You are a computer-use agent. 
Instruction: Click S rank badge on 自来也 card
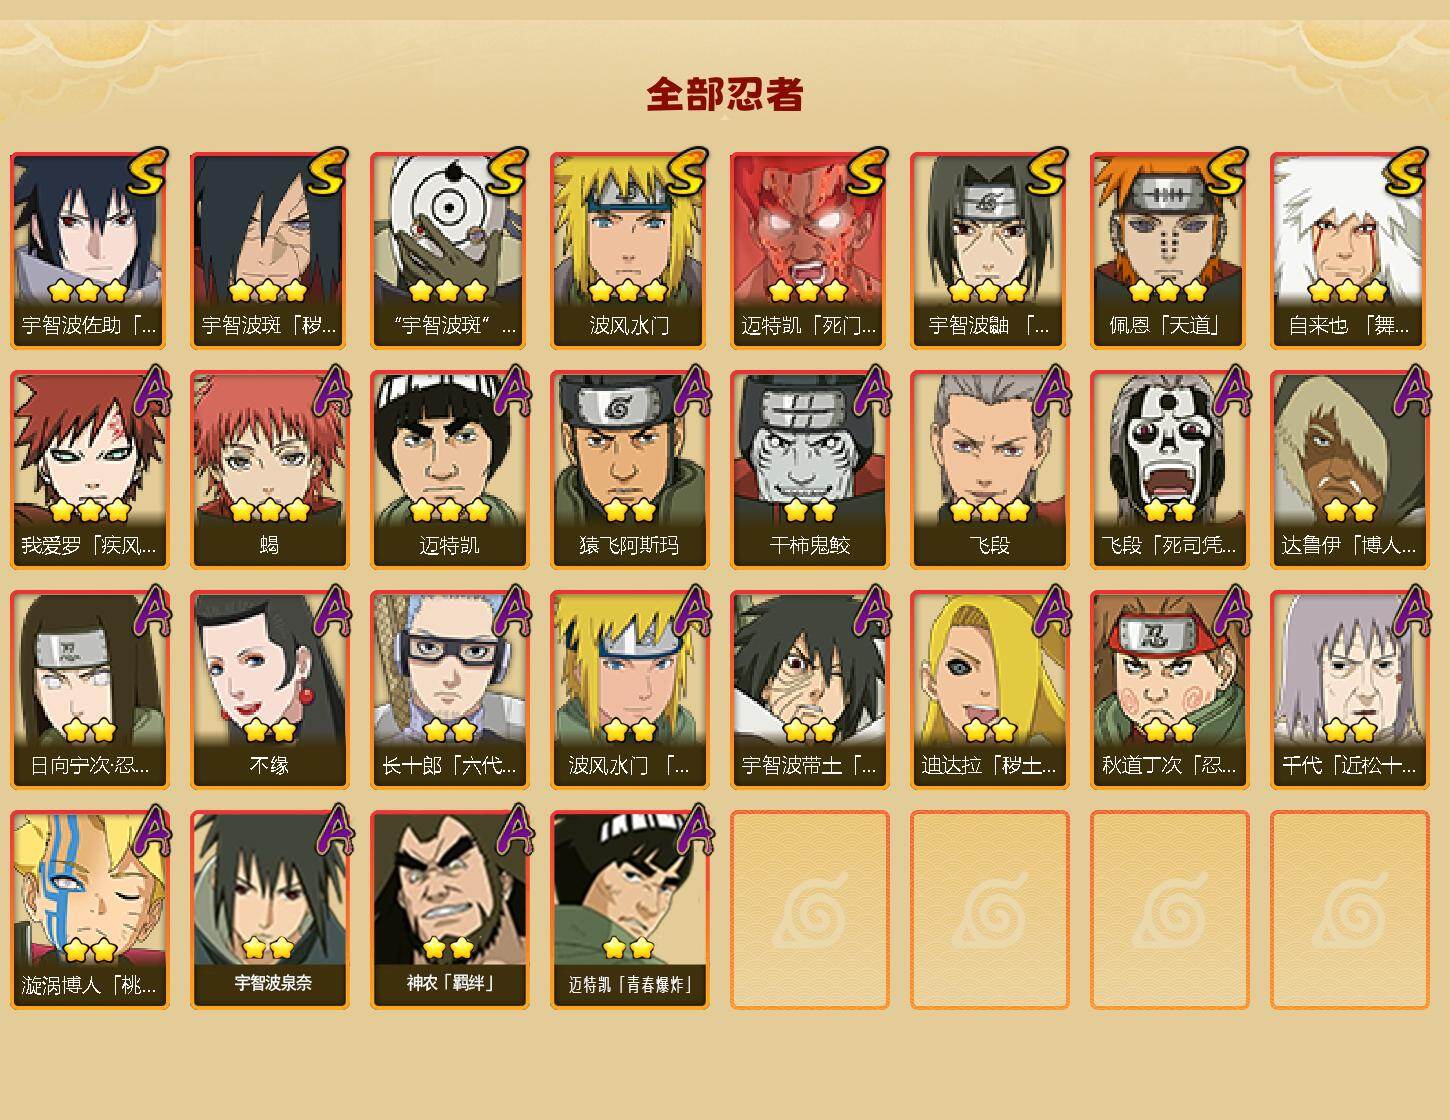1407,172
